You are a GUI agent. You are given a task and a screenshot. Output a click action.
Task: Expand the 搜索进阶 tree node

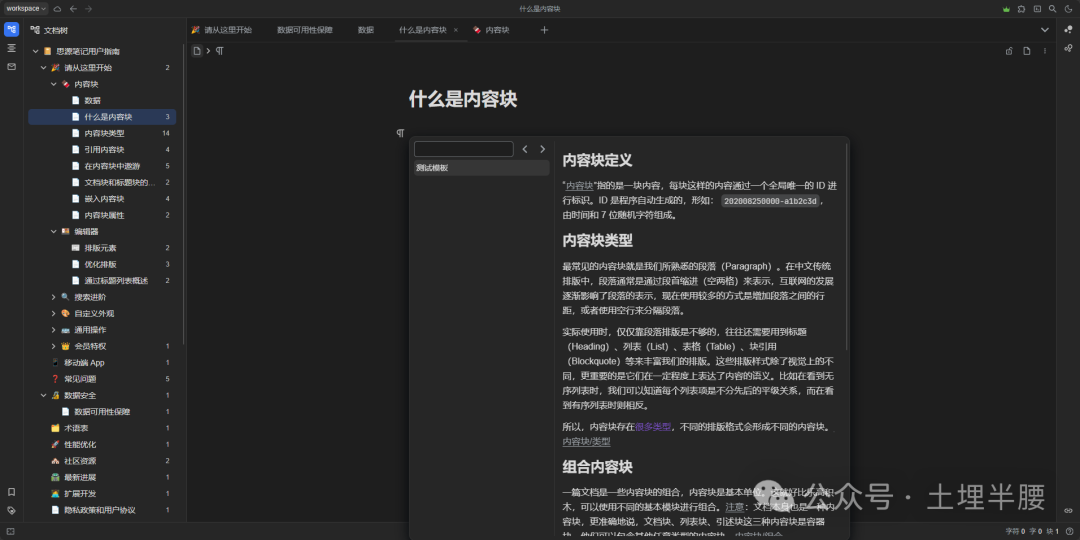pyautogui.click(x=54, y=297)
